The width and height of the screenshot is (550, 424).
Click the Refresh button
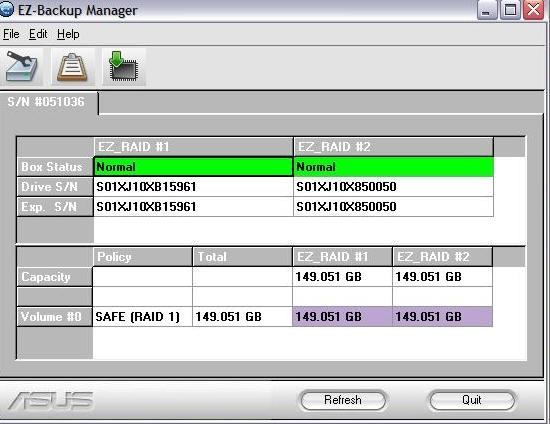(343, 400)
